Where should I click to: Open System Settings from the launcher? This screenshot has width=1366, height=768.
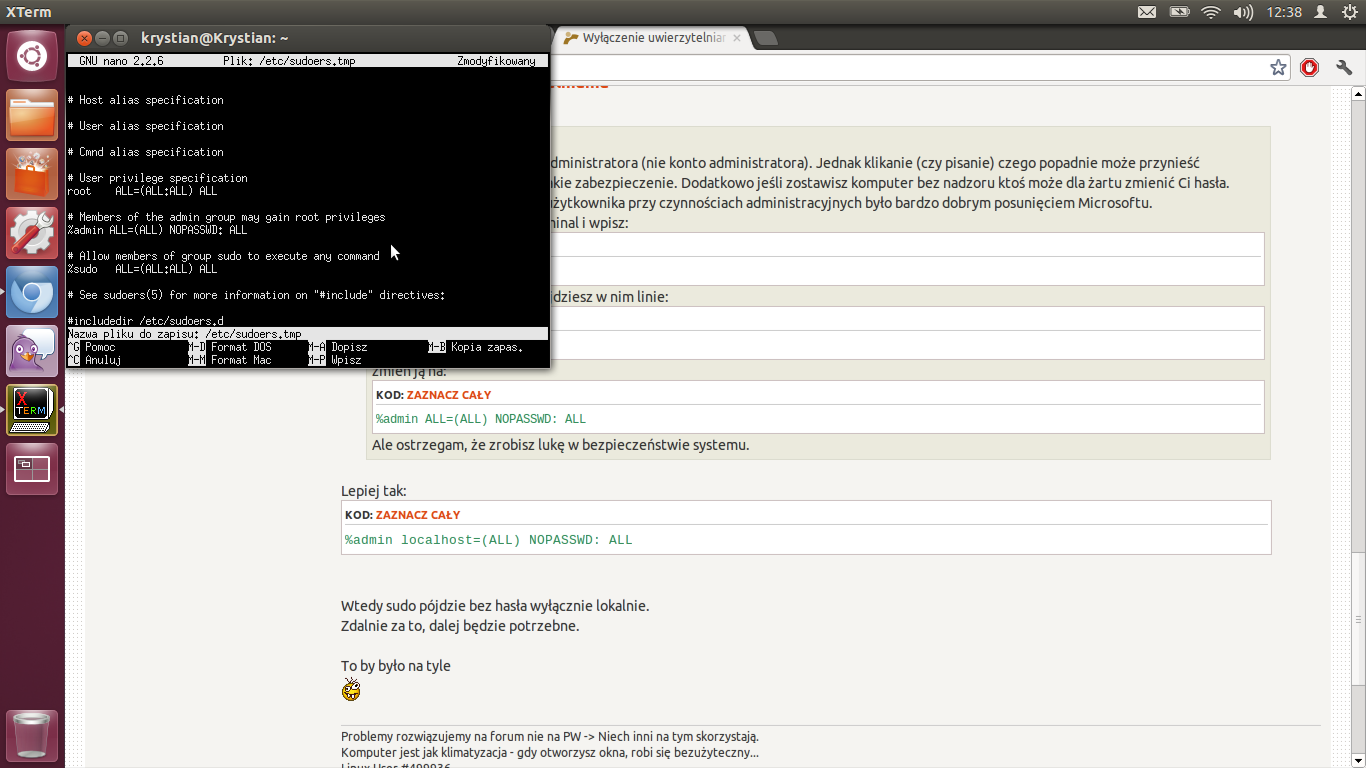tap(32, 232)
